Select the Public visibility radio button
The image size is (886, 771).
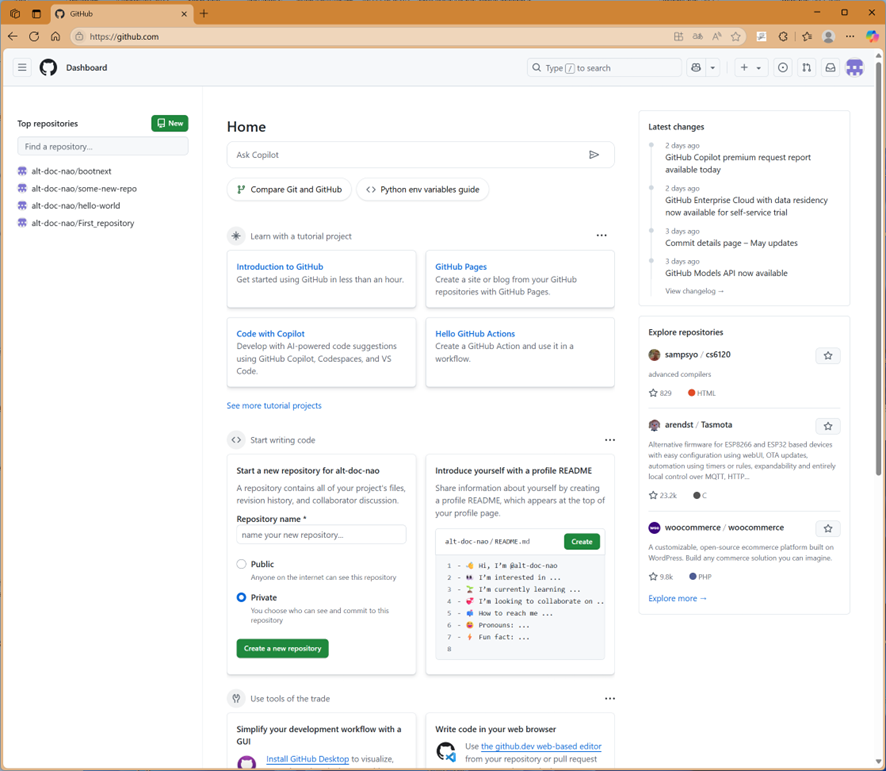[241, 564]
